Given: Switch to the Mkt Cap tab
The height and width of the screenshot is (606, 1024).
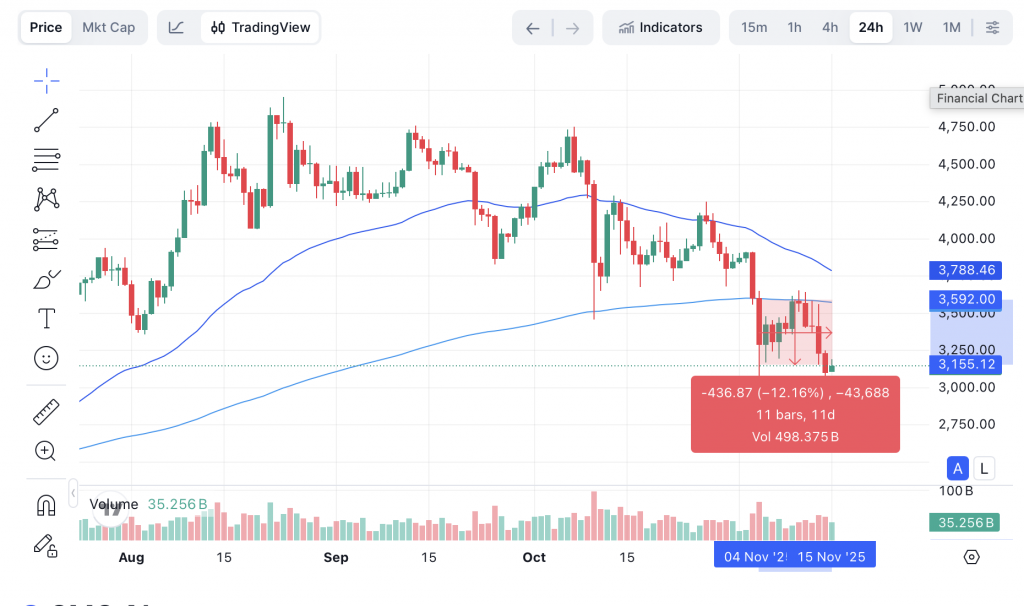Looking at the screenshot, I should coord(109,27).
